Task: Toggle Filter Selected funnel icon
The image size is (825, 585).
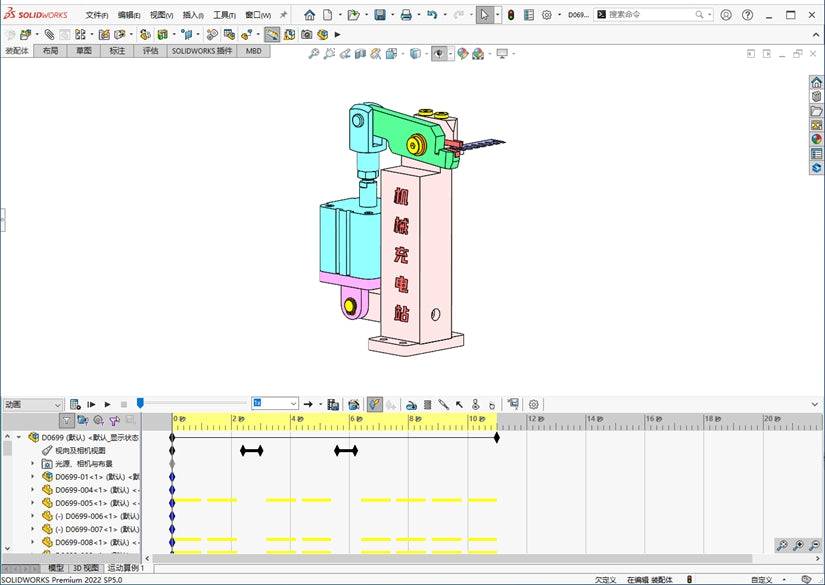Action: (115, 420)
